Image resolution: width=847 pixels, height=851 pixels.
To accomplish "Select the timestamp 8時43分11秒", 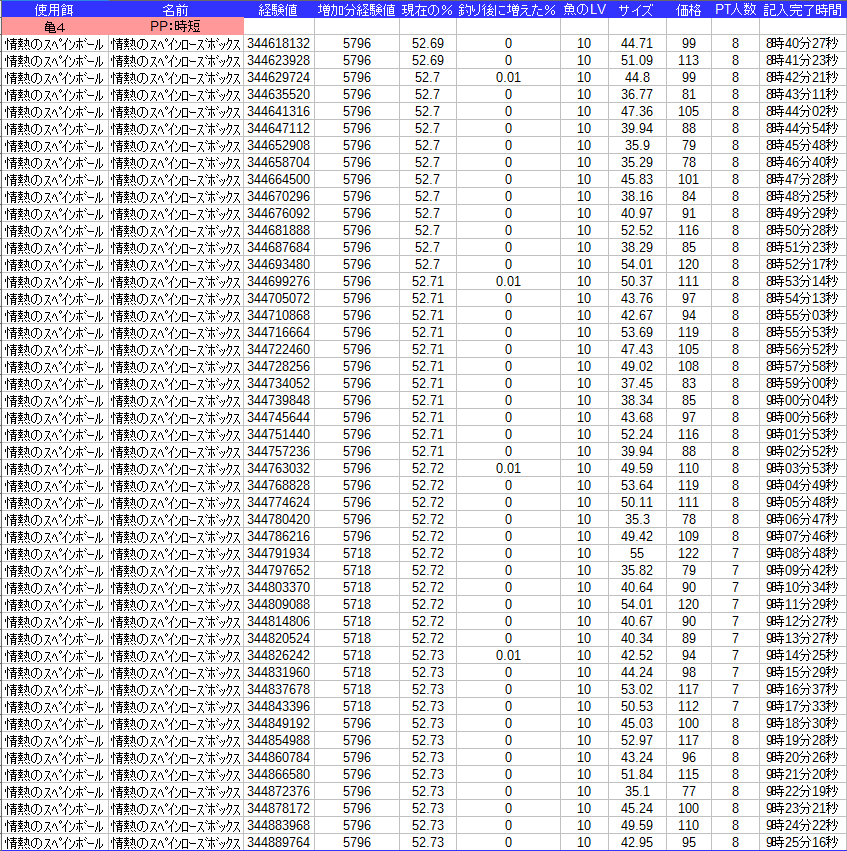I will click(802, 94).
